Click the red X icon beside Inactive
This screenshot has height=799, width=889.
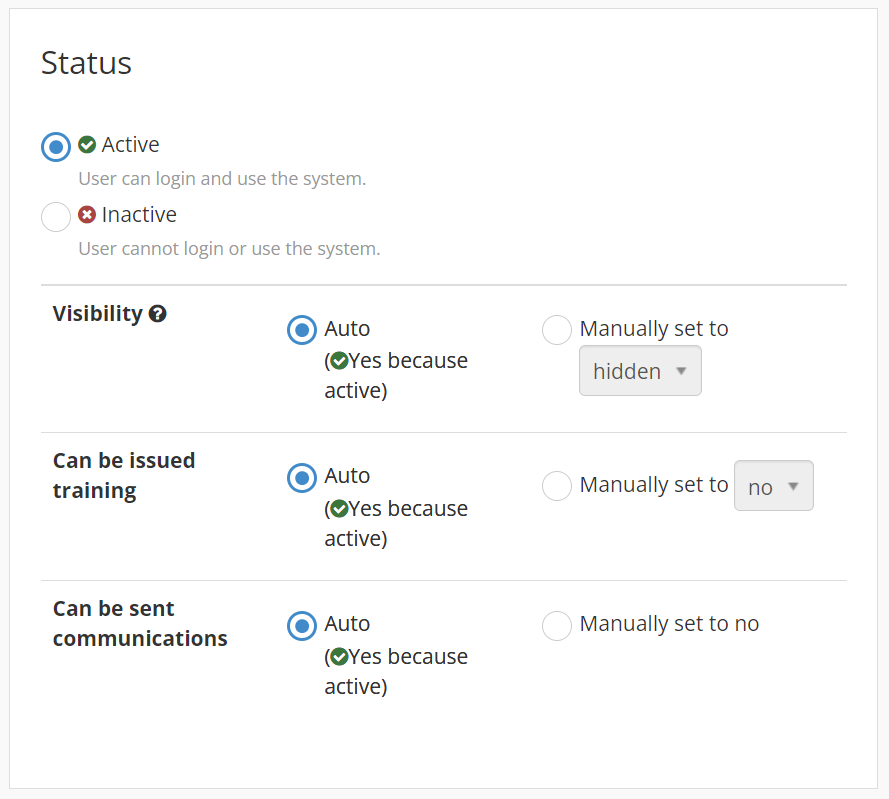pyautogui.click(x=87, y=215)
